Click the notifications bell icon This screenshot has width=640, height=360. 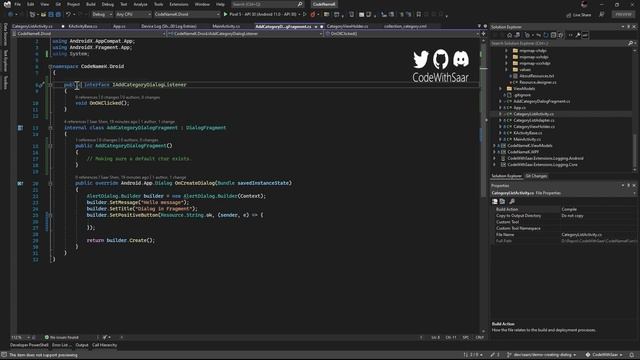pyautogui.click(x=632, y=355)
